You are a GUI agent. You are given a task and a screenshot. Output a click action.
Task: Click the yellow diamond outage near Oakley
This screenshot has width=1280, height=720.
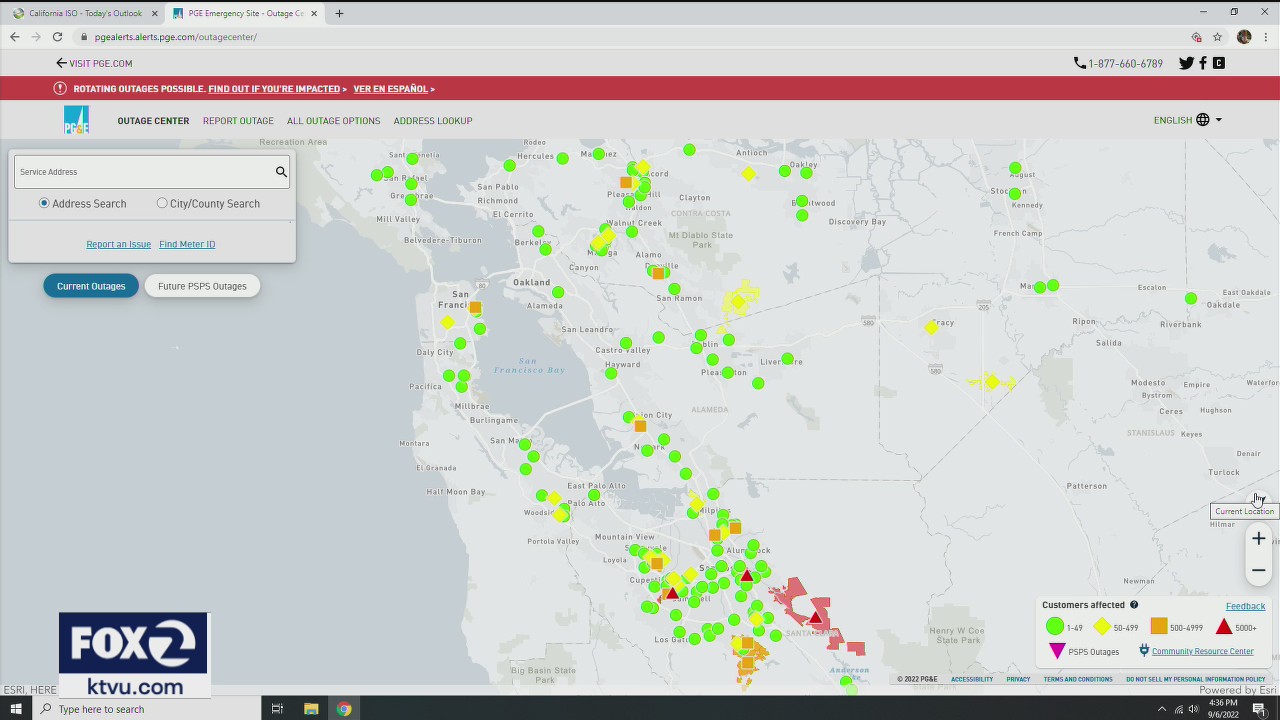coord(749,174)
